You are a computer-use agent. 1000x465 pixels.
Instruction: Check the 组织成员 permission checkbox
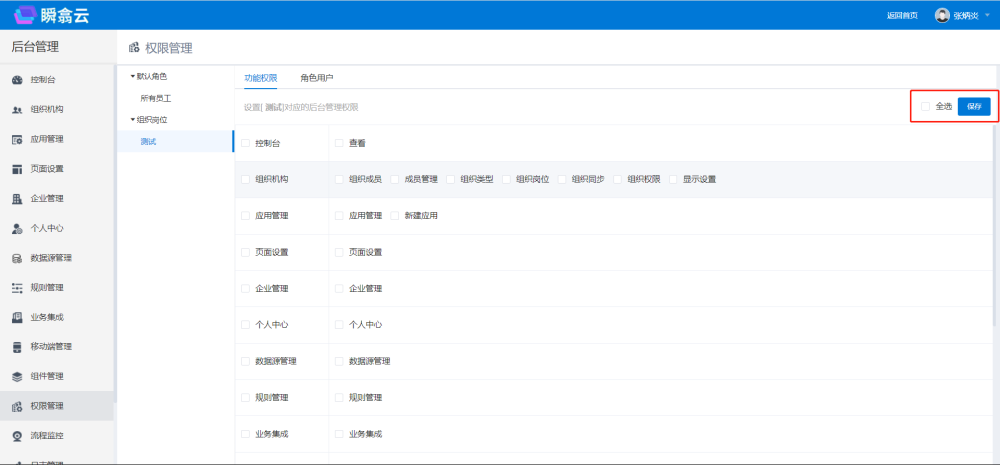[x=339, y=179]
